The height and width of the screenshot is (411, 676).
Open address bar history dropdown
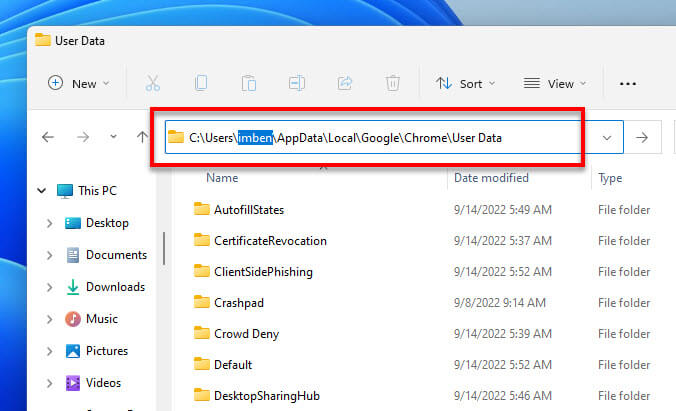click(x=607, y=138)
